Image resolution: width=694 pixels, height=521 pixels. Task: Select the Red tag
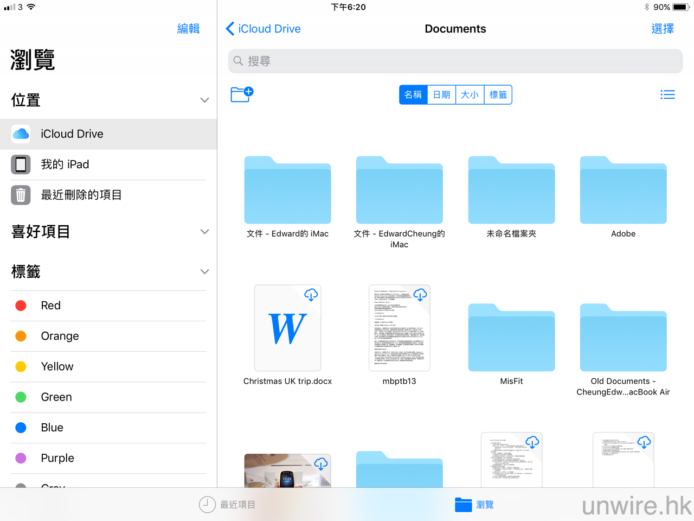(x=50, y=306)
